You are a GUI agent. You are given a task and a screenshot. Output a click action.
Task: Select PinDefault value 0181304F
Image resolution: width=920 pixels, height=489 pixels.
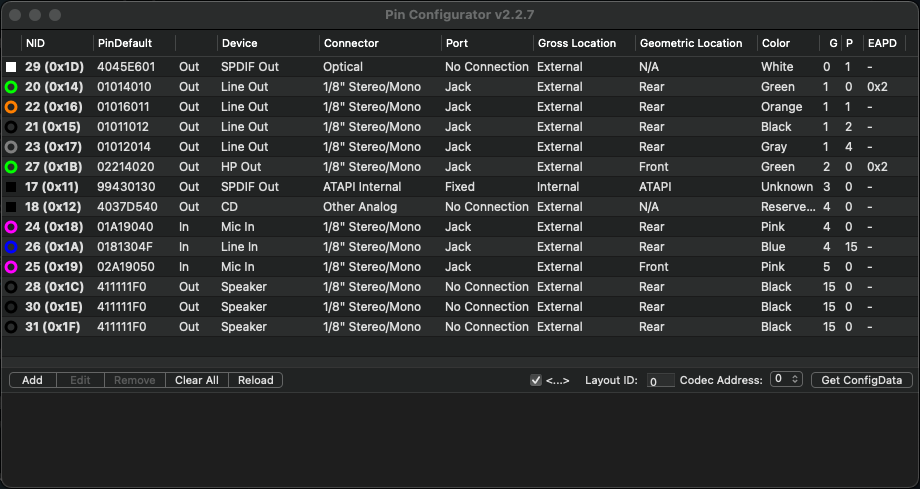point(124,247)
